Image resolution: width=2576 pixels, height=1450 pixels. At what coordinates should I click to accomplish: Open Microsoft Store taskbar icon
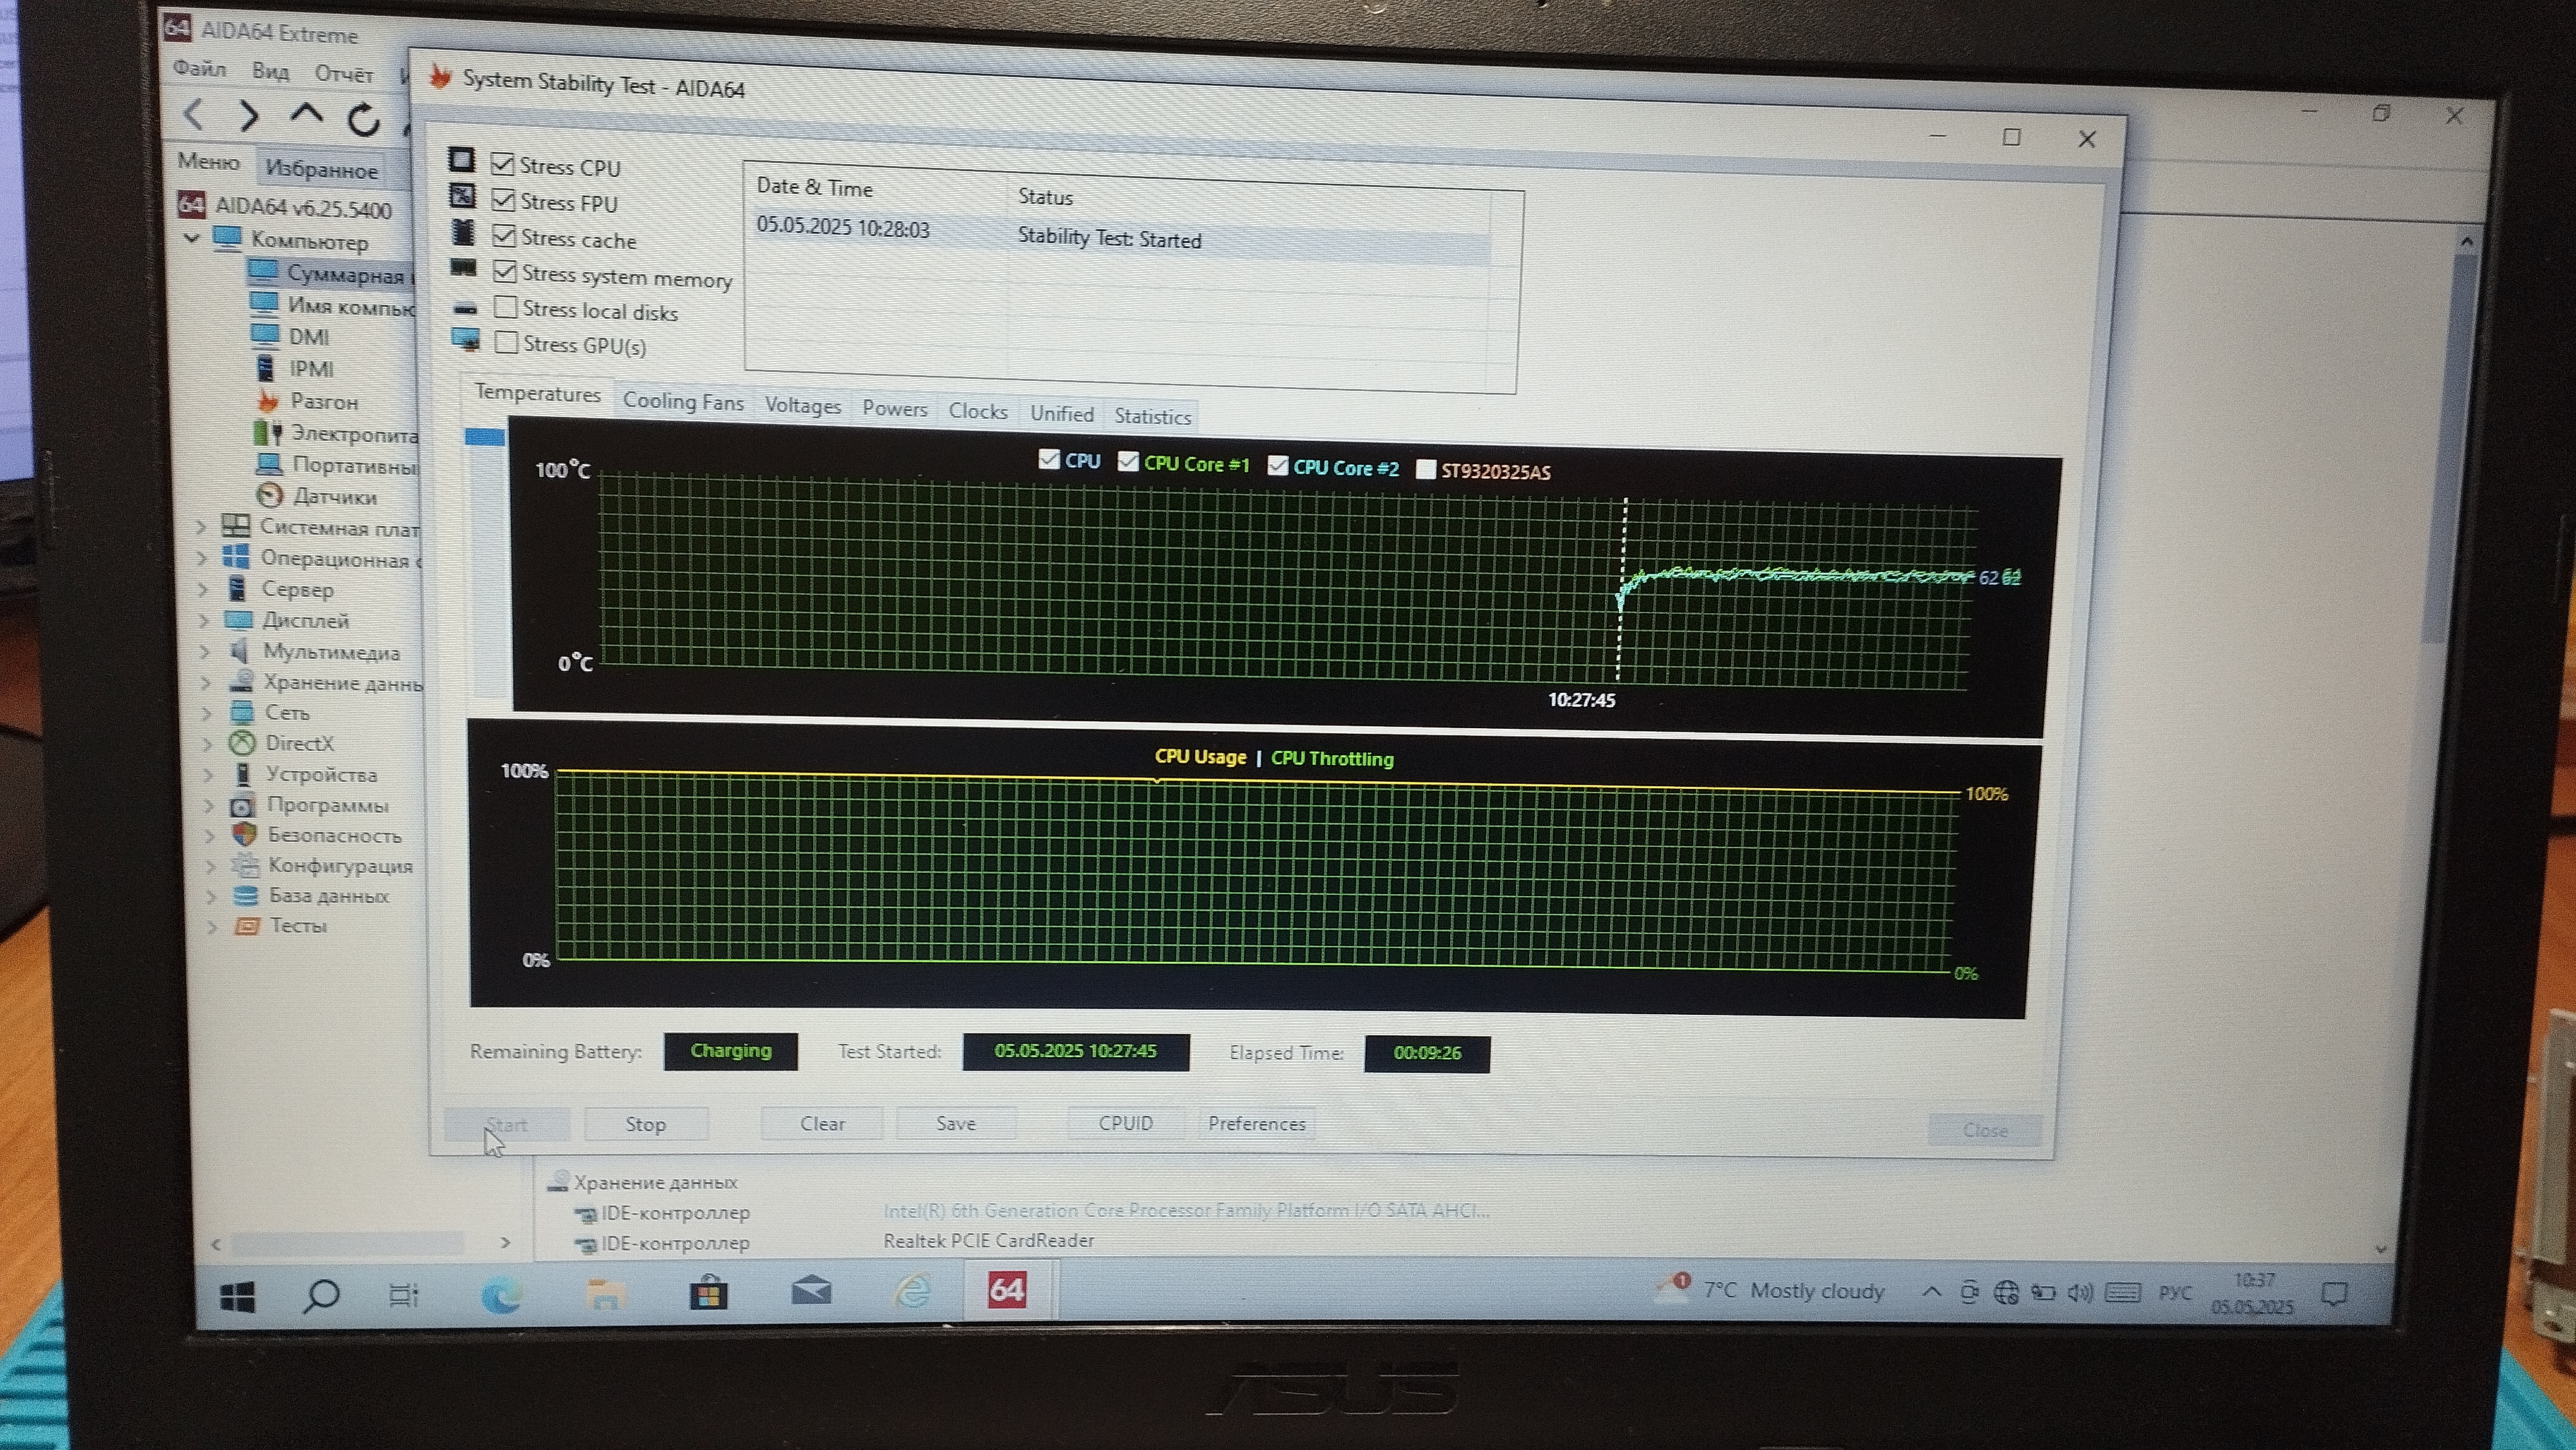708,1294
